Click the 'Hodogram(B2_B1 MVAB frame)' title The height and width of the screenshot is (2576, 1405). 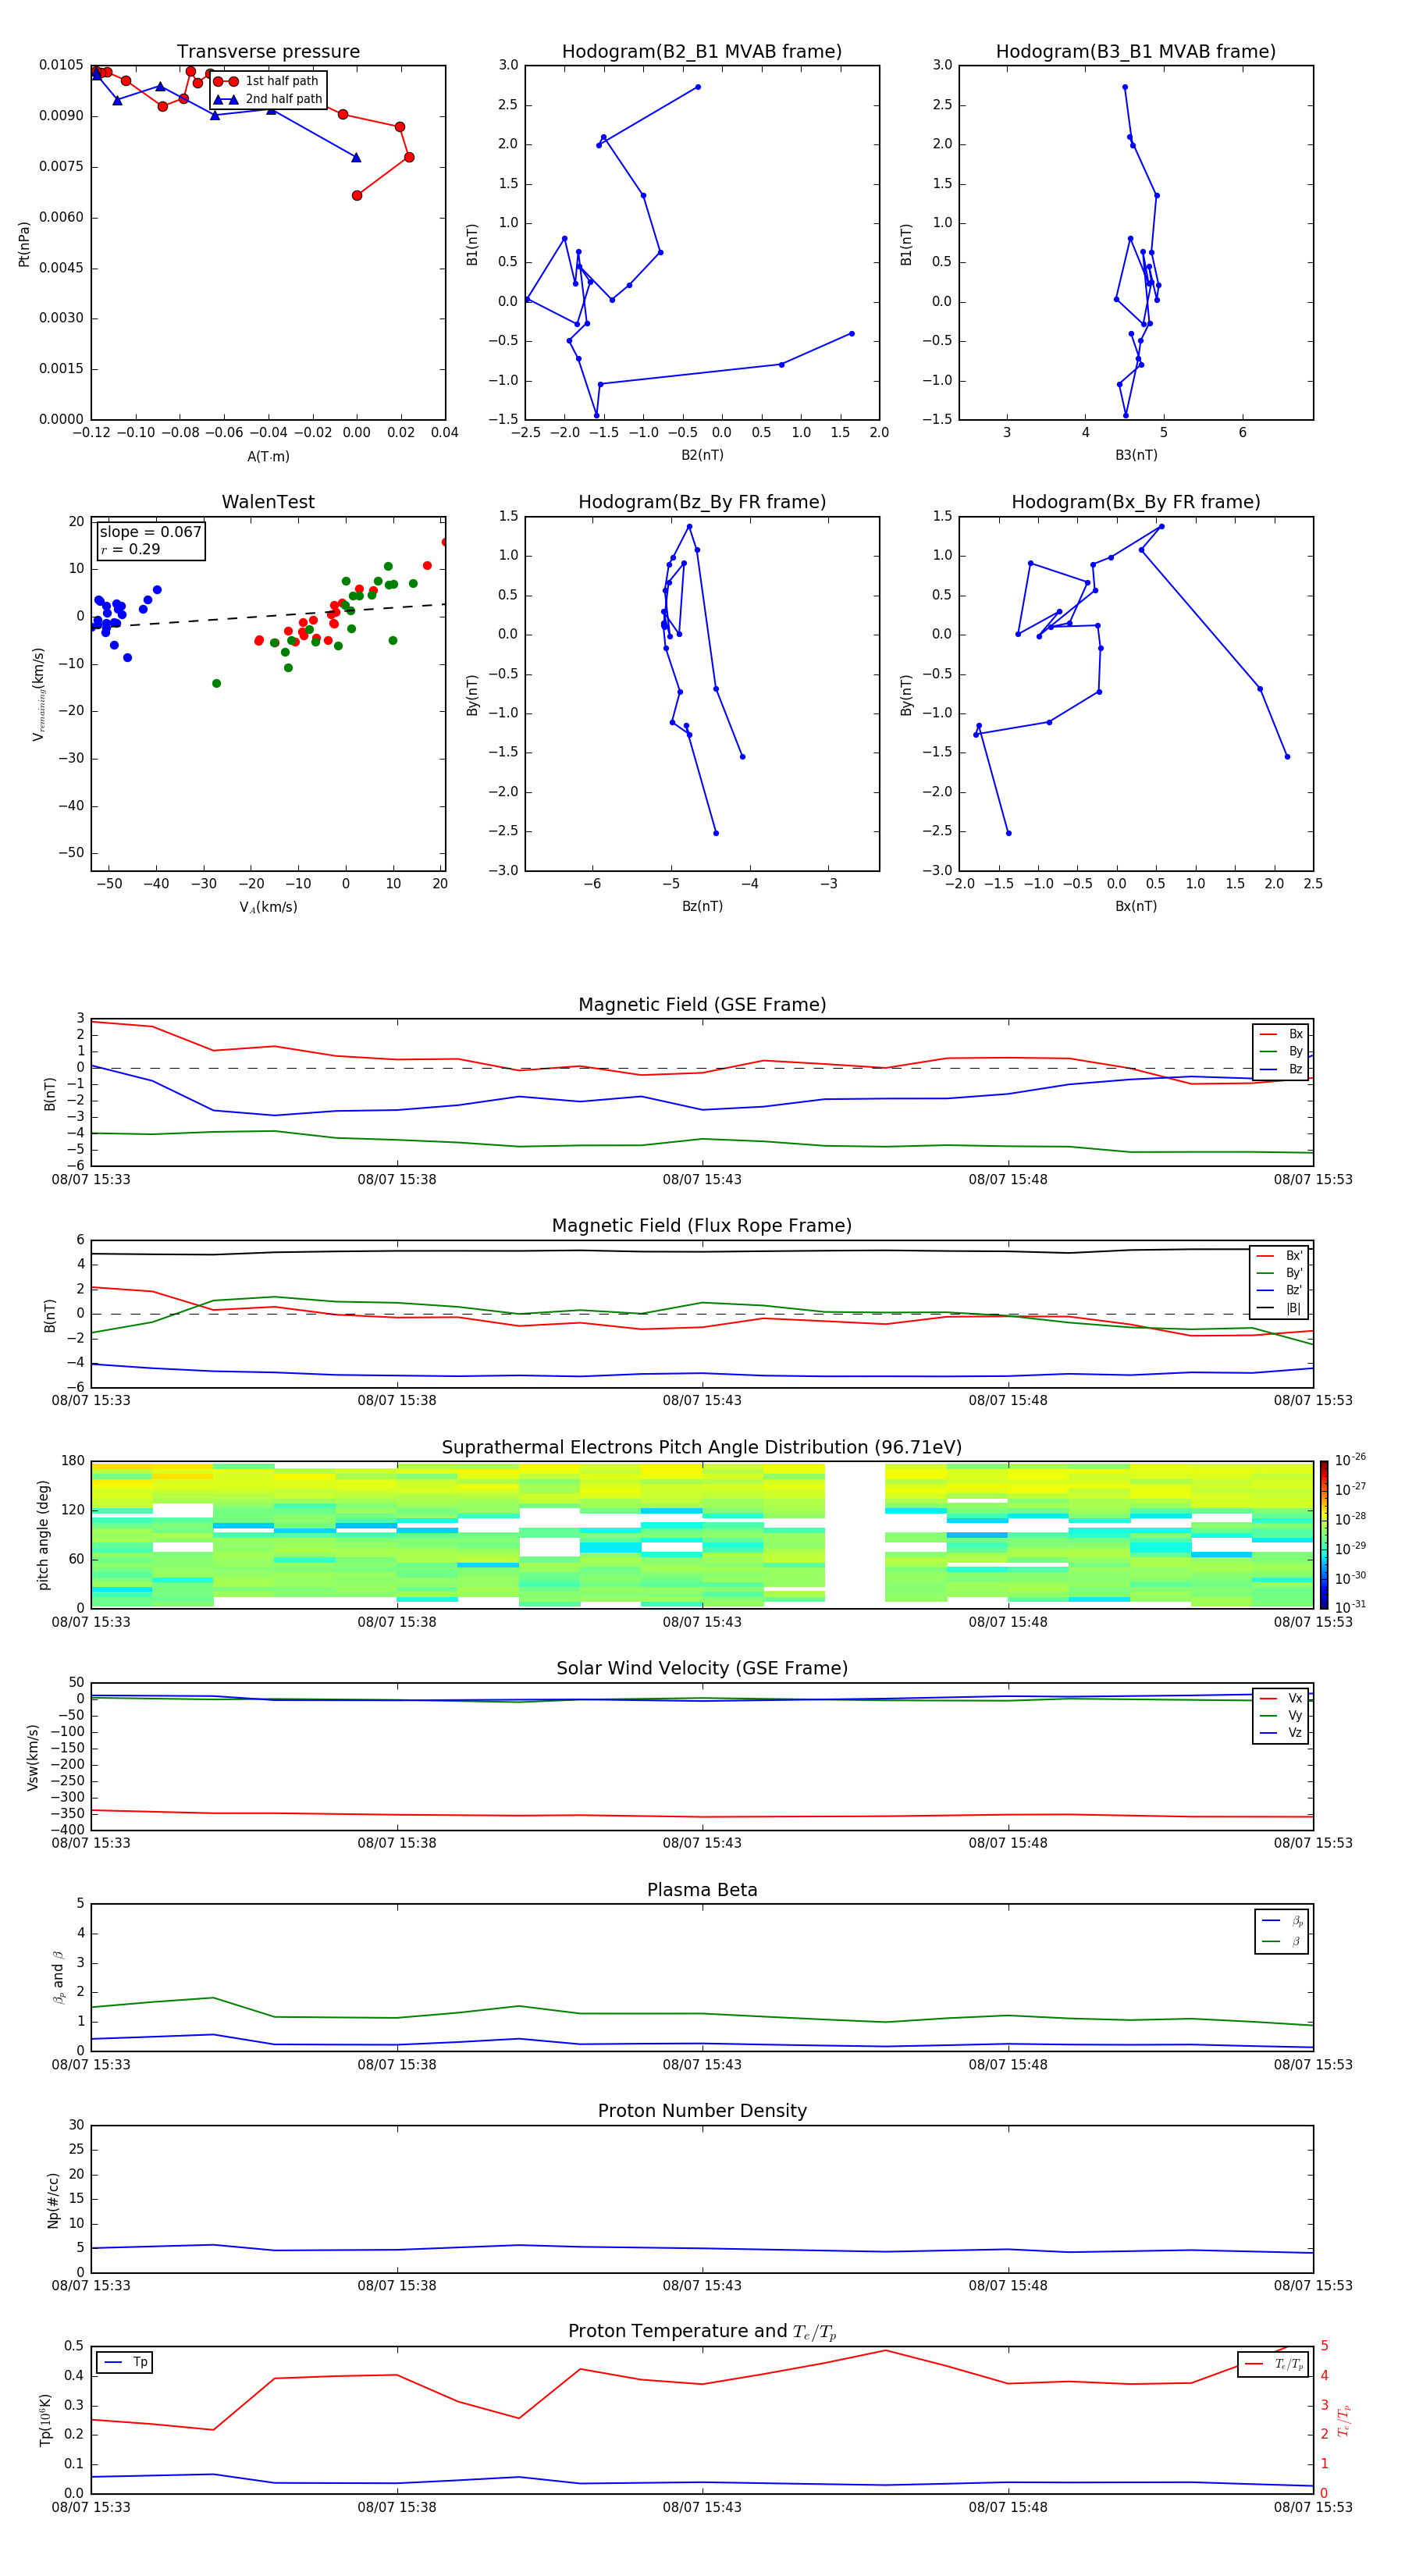(x=702, y=52)
